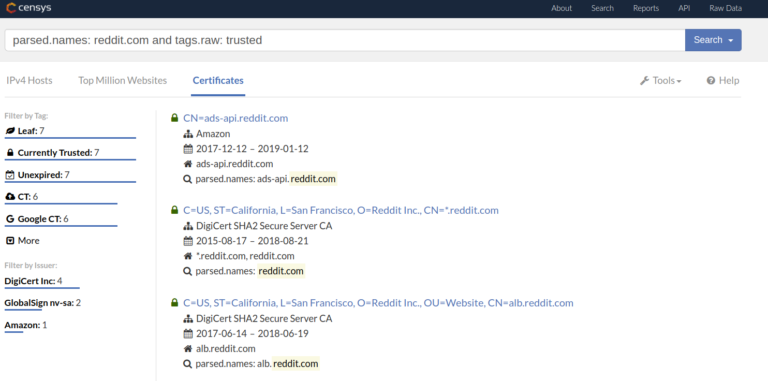Click issuer icon in the alb.reddit.com result
The width and height of the screenshot is (768, 381).
188,319
